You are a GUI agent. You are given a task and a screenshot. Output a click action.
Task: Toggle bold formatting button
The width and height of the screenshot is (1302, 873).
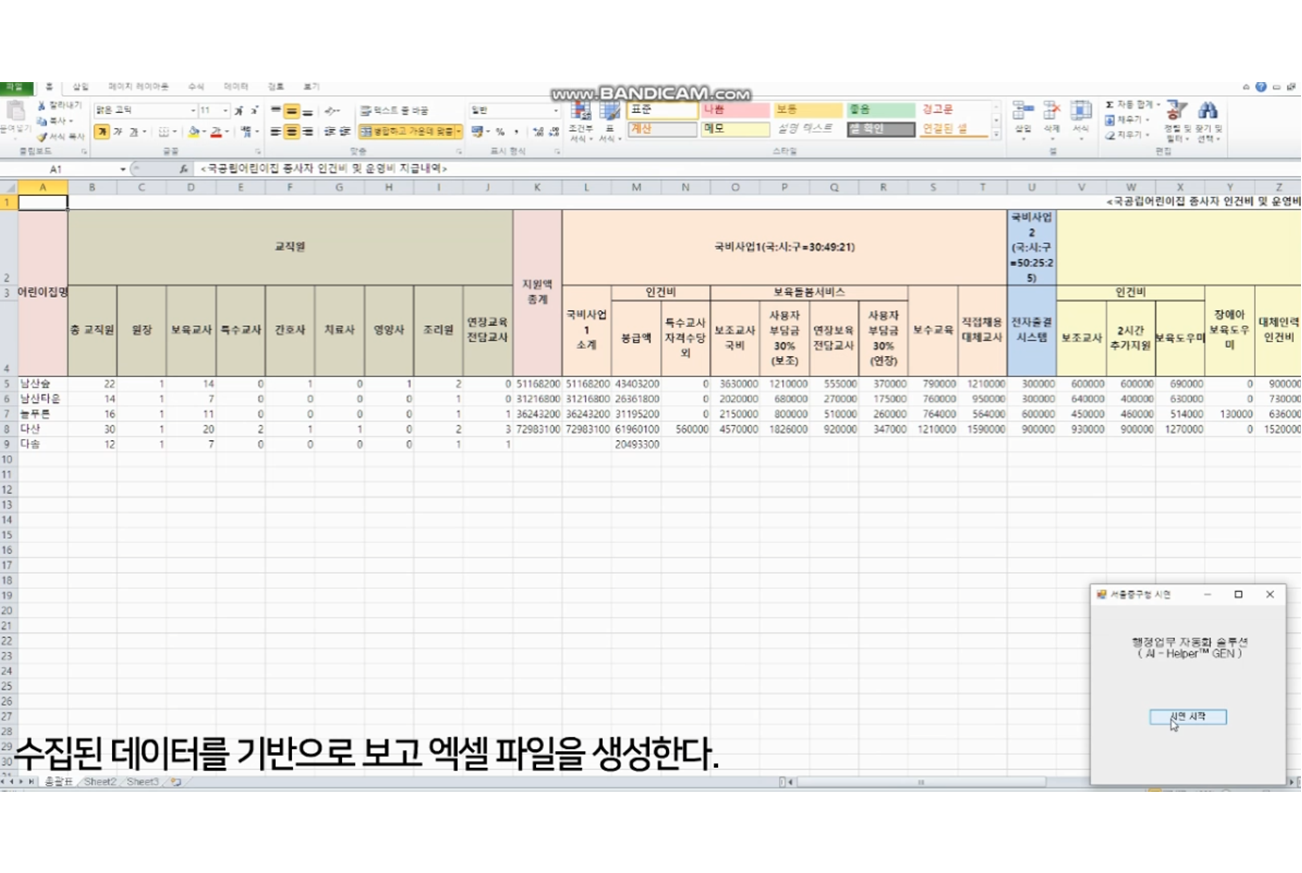[102, 132]
